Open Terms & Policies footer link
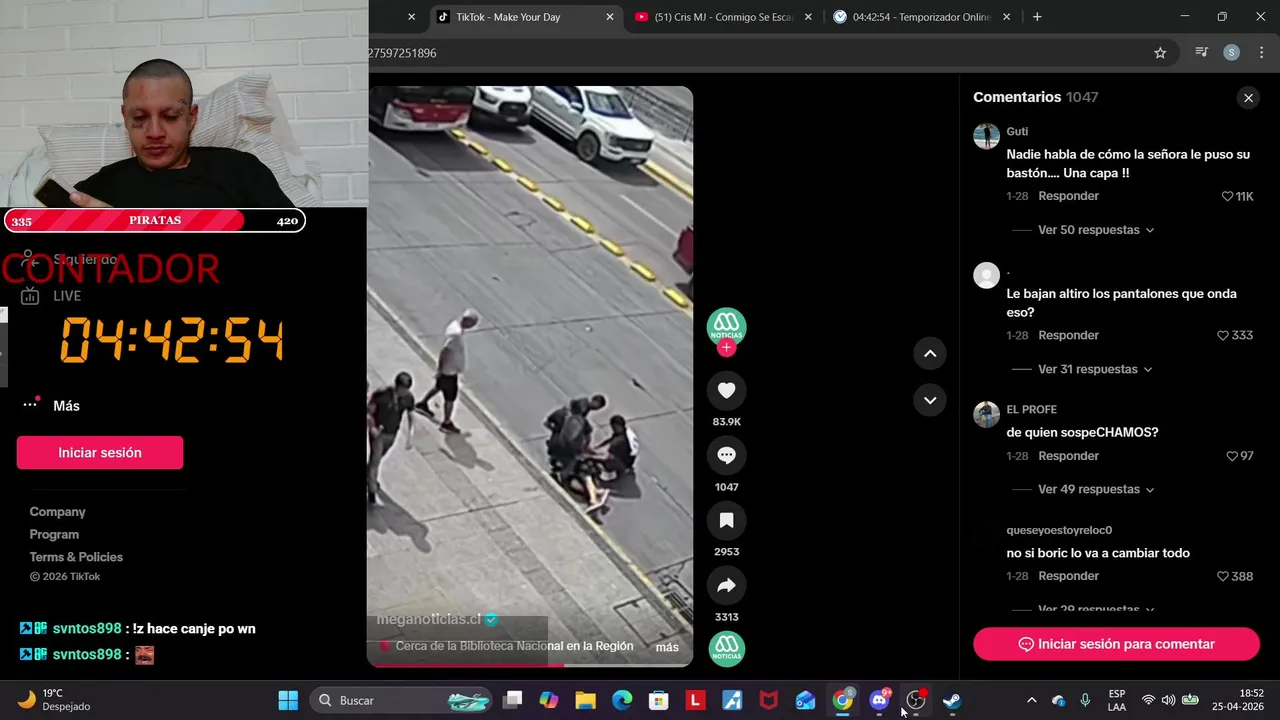1280x720 pixels. 76,557
